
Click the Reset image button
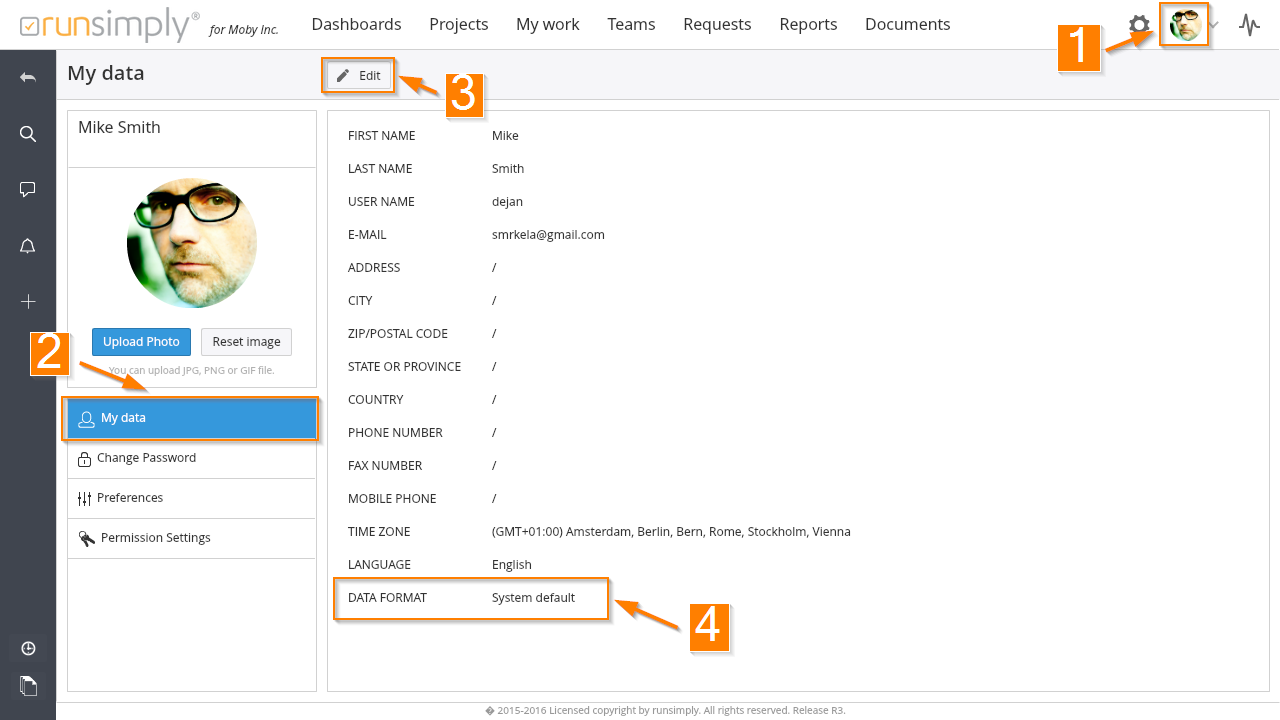(246, 342)
